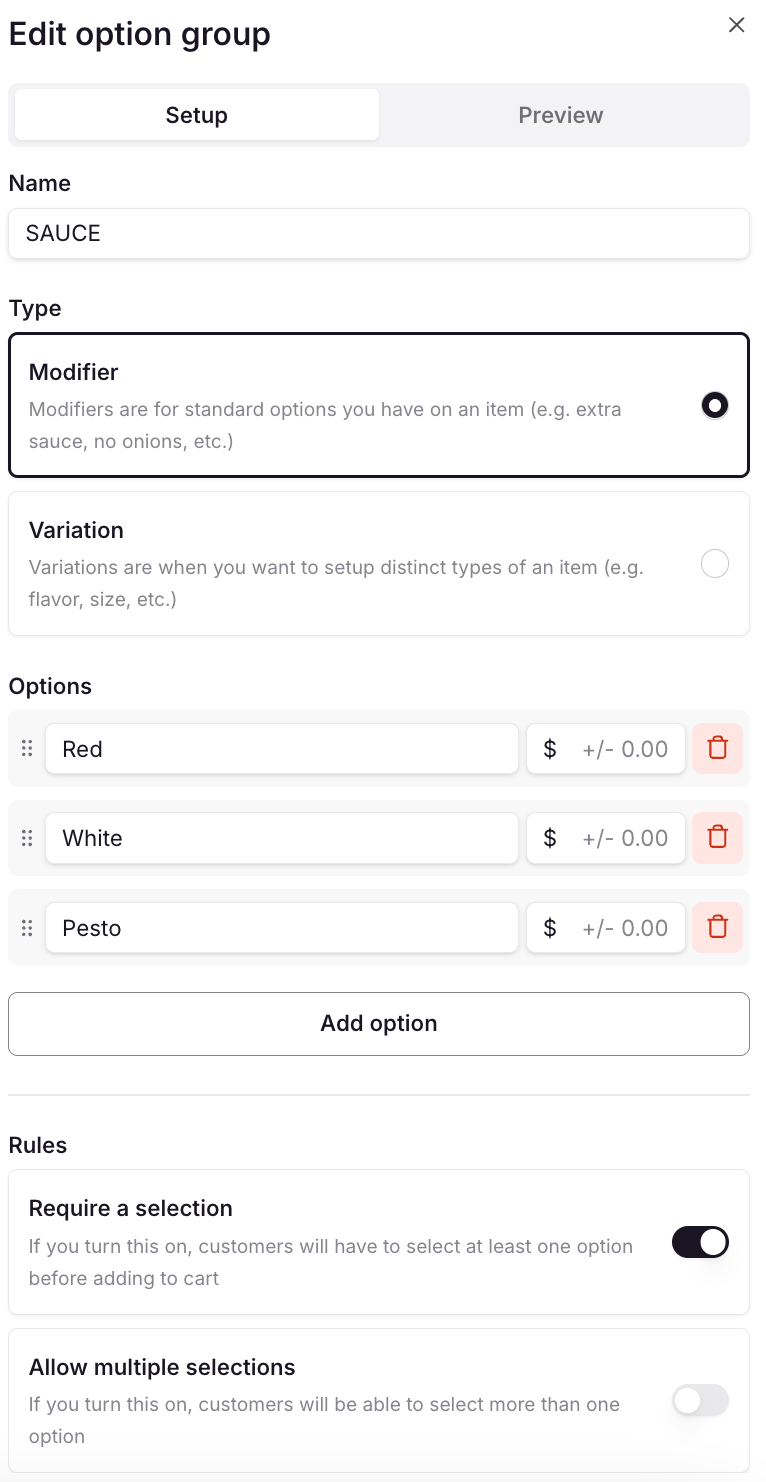The height and width of the screenshot is (1482, 766).
Task: Disable the Require a selection toggle
Action: point(700,1243)
